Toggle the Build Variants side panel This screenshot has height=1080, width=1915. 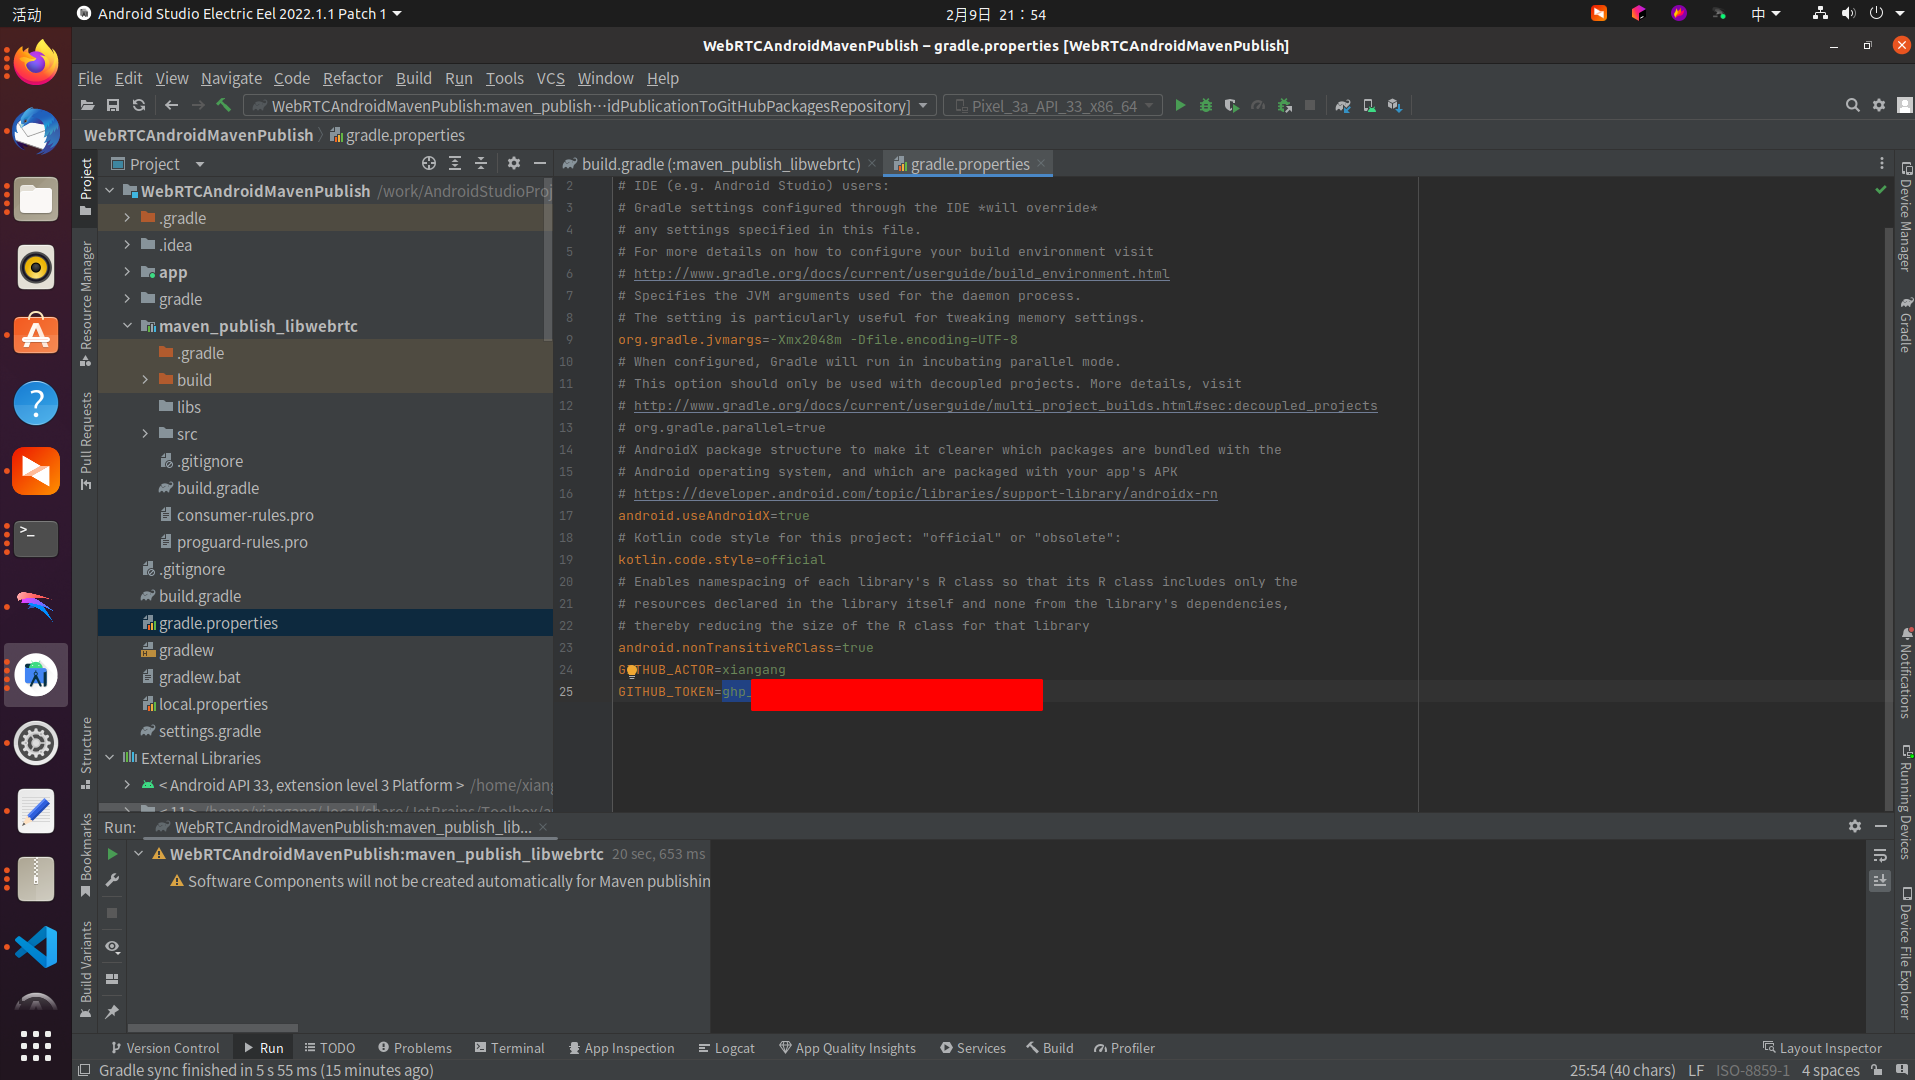click(x=86, y=969)
